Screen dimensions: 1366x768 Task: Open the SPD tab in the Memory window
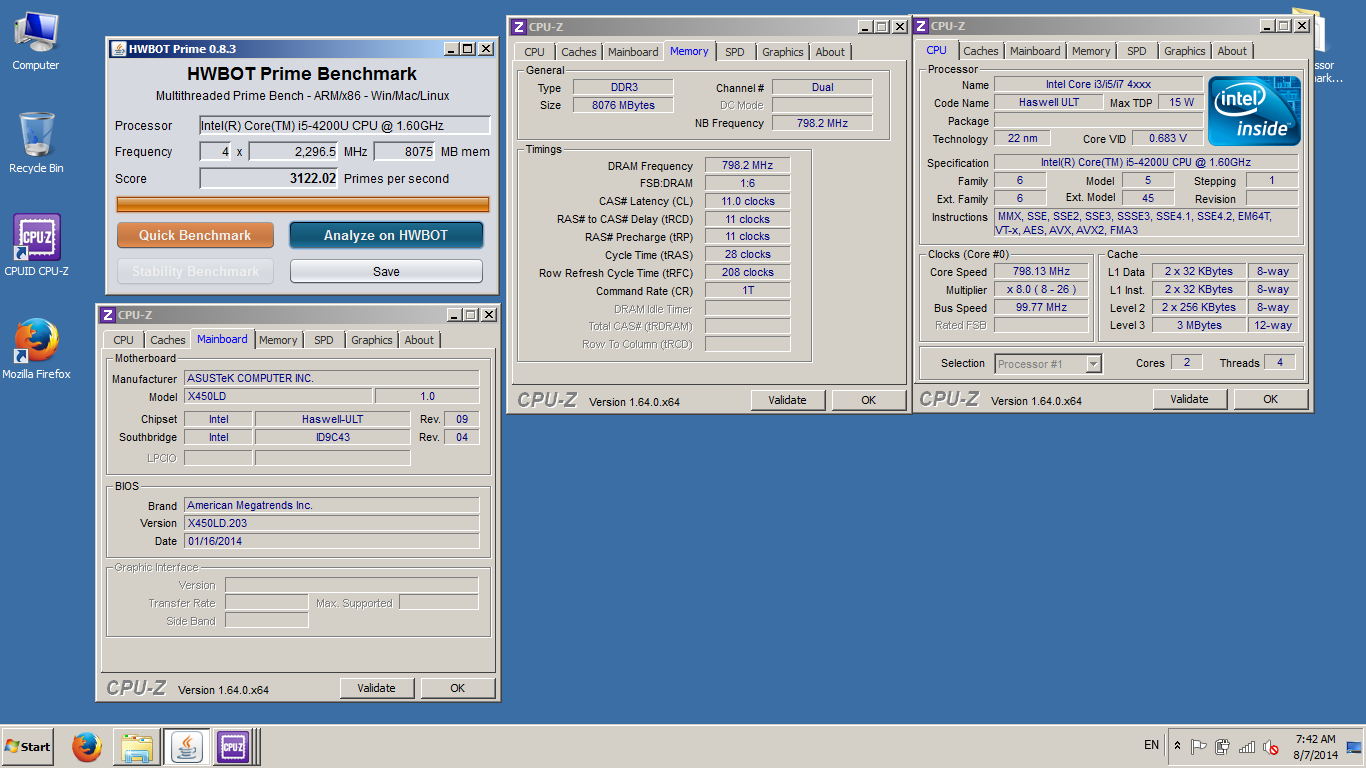(735, 52)
